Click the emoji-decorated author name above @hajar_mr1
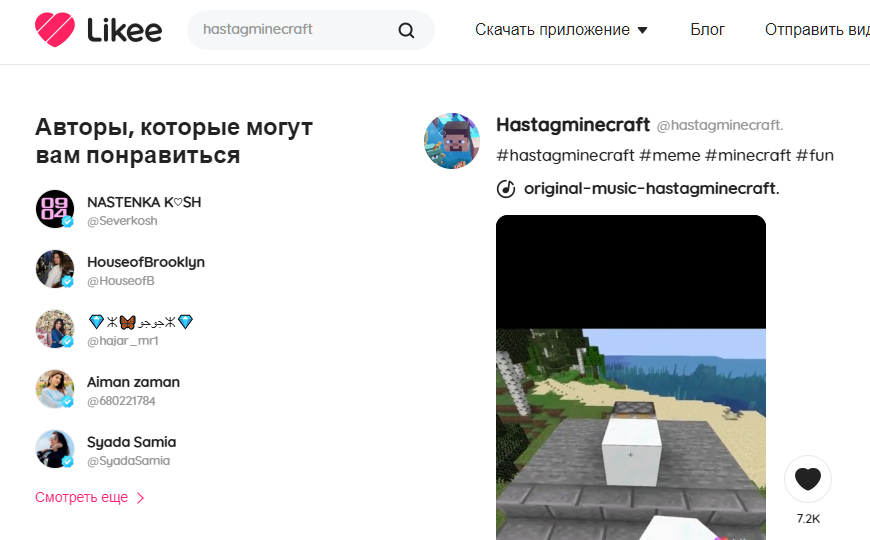870x540 pixels. click(x=140, y=322)
